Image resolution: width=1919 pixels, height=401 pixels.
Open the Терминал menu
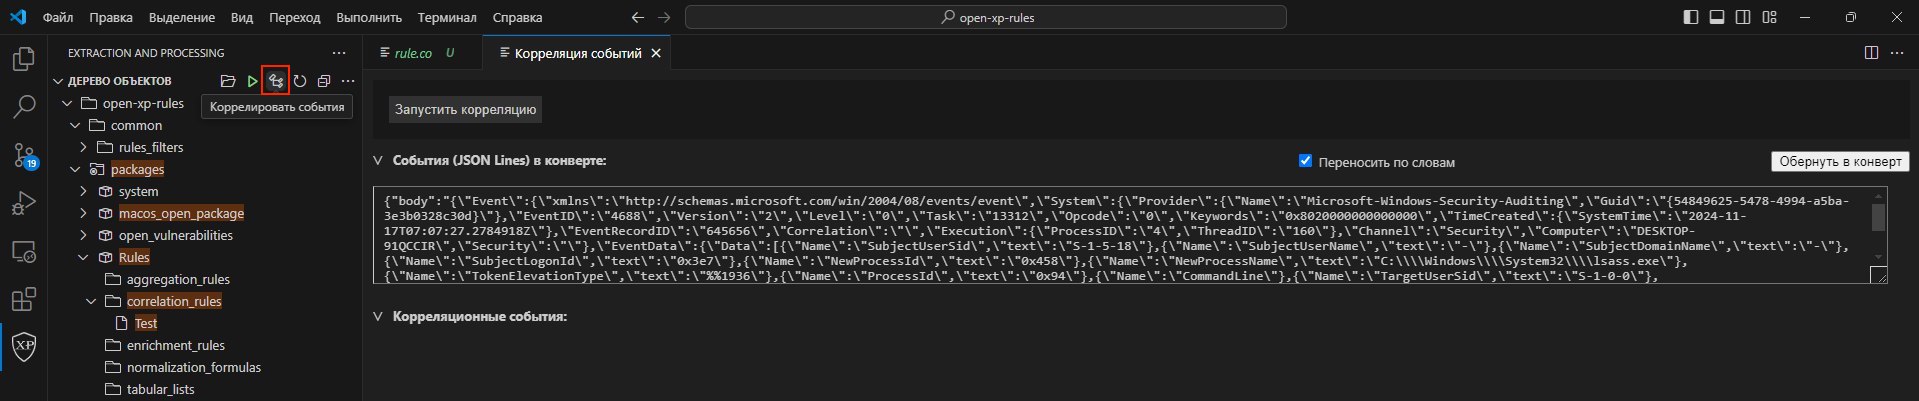coord(447,18)
